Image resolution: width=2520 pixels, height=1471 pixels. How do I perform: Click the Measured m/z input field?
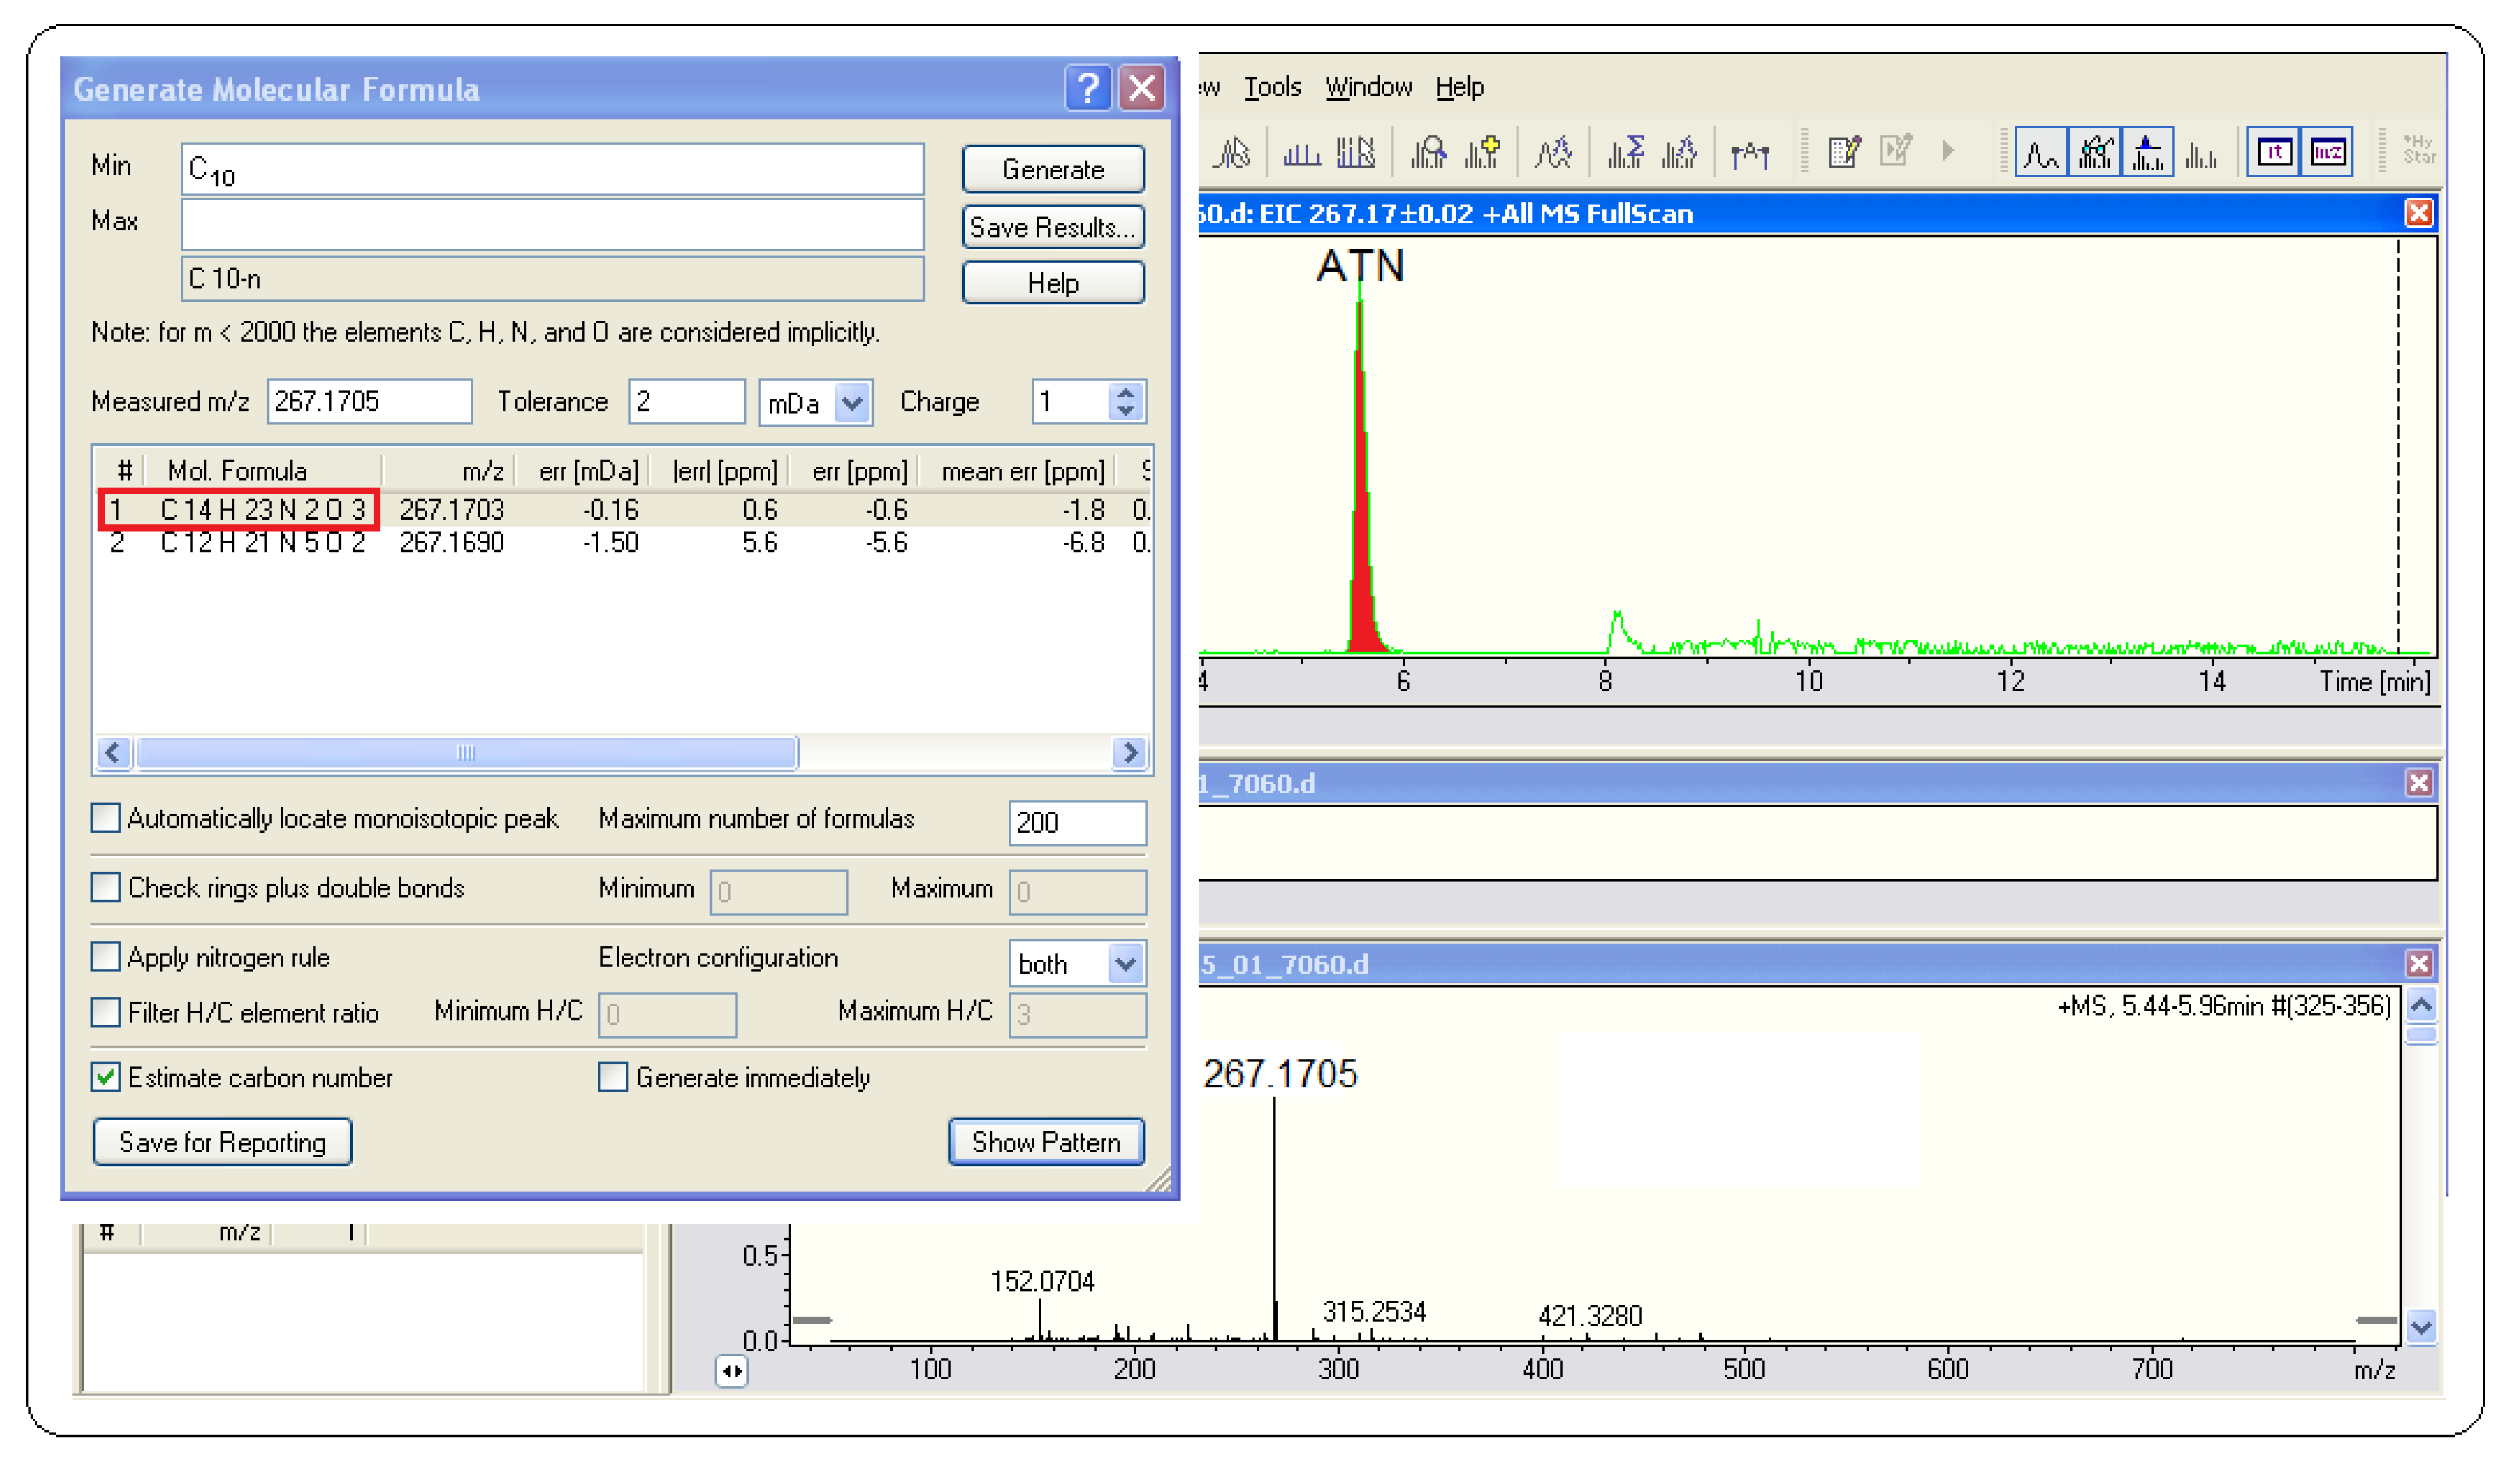(369, 401)
